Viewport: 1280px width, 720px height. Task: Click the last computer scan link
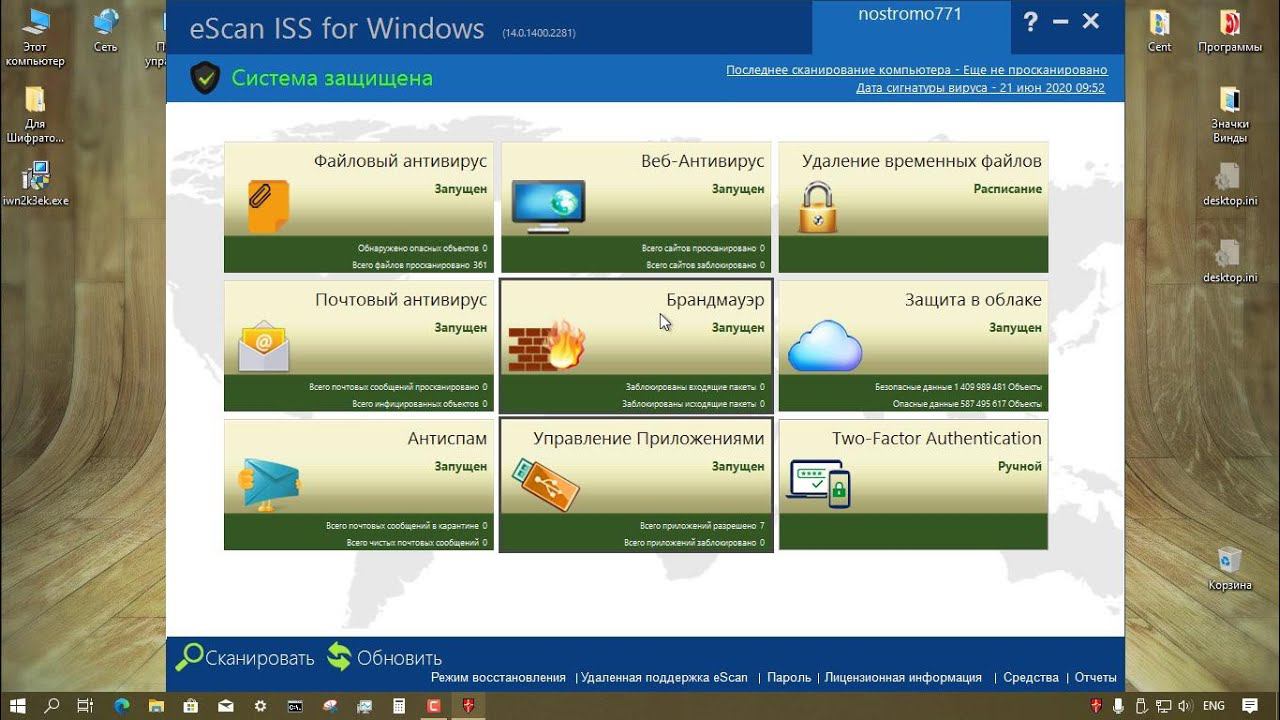pyautogui.click(x=917, y=70)
